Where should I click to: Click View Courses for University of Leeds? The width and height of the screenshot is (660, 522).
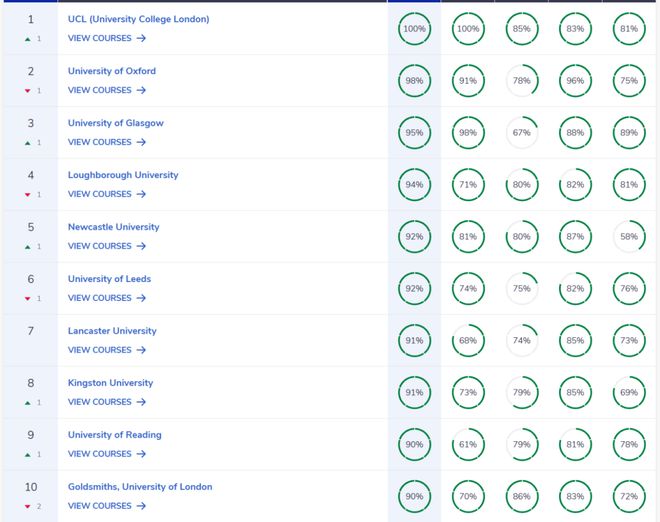[x=107, y=298]
